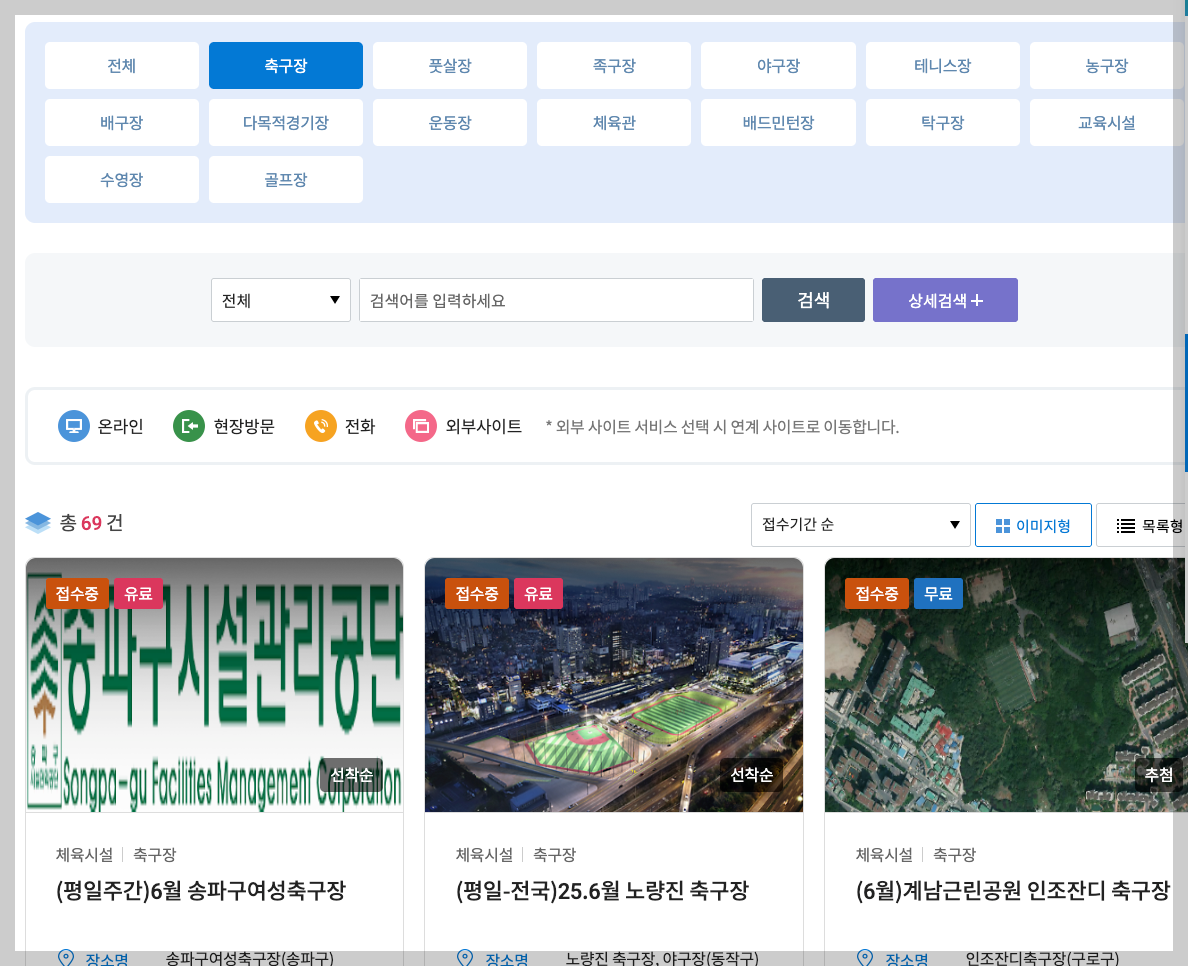Choose the 풋살장 category
Image resolution: width=1188 pixels, height=966 pixels.
tap(449, 65)
